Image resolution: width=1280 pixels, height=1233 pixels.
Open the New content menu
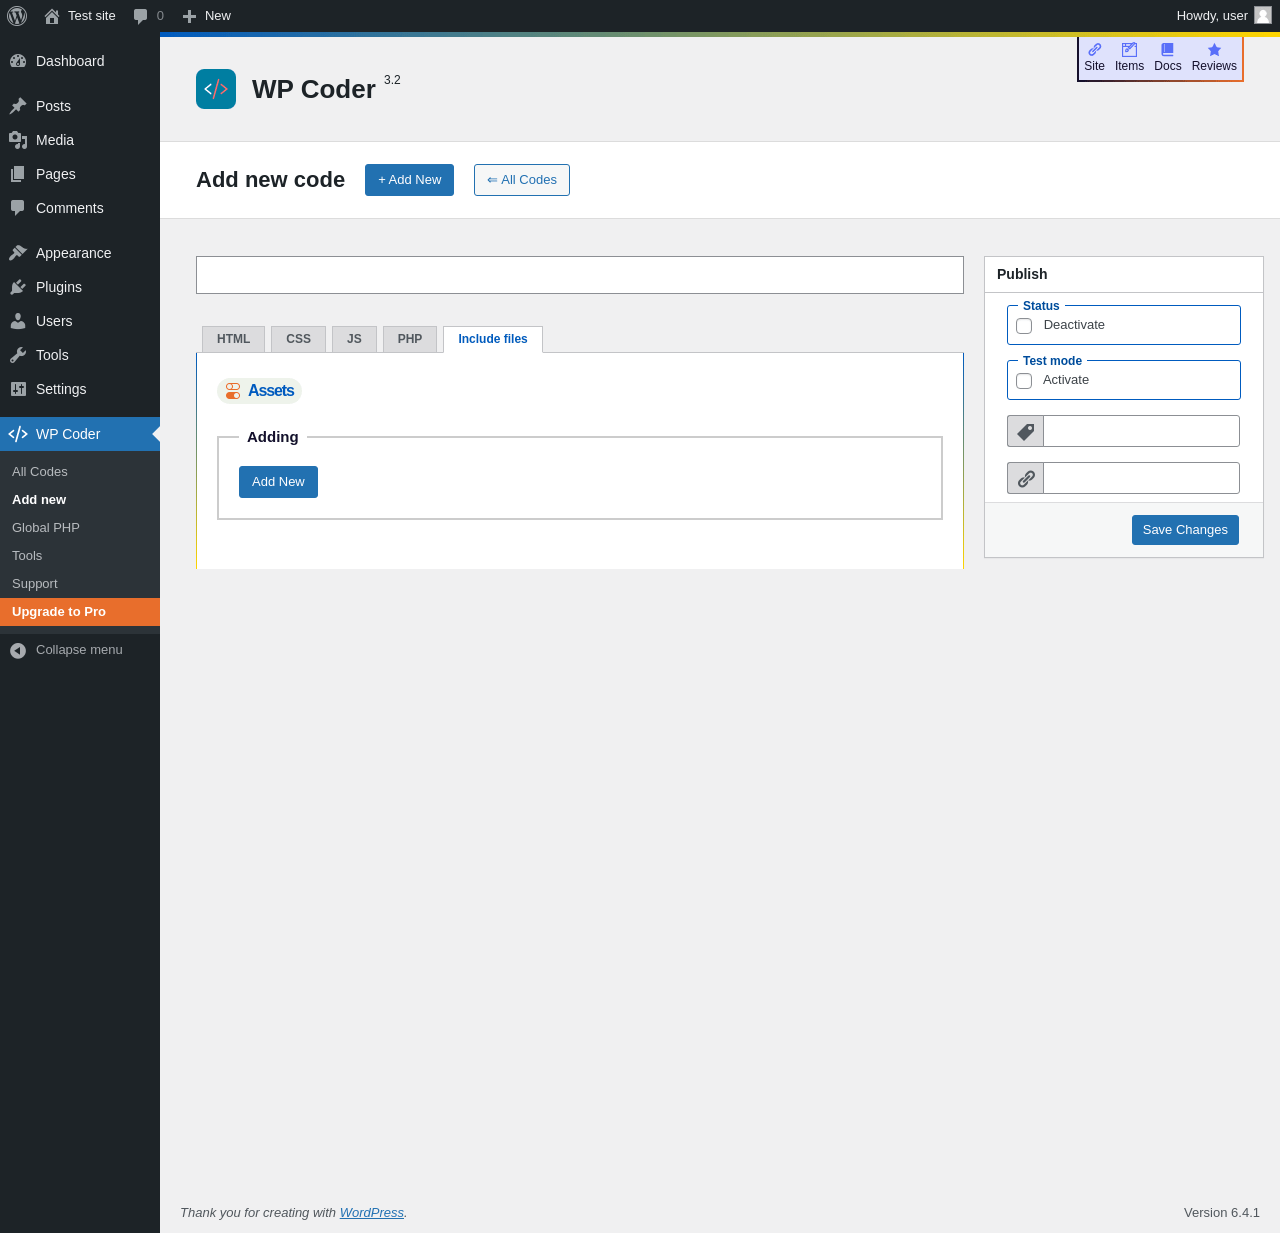pos(207,16)
